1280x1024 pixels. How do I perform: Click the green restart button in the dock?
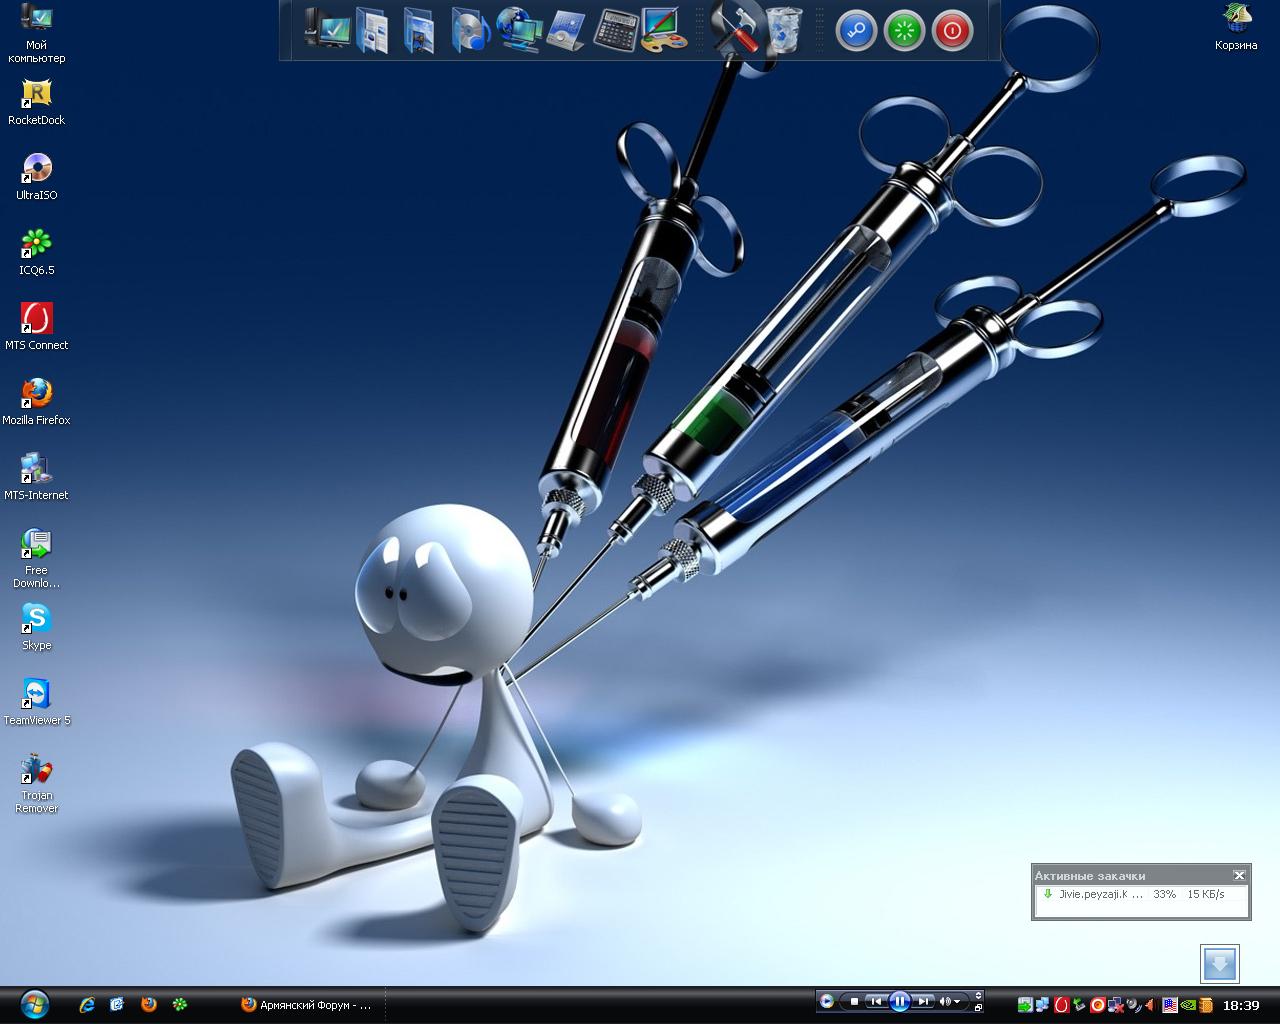(x=904, y=31)
